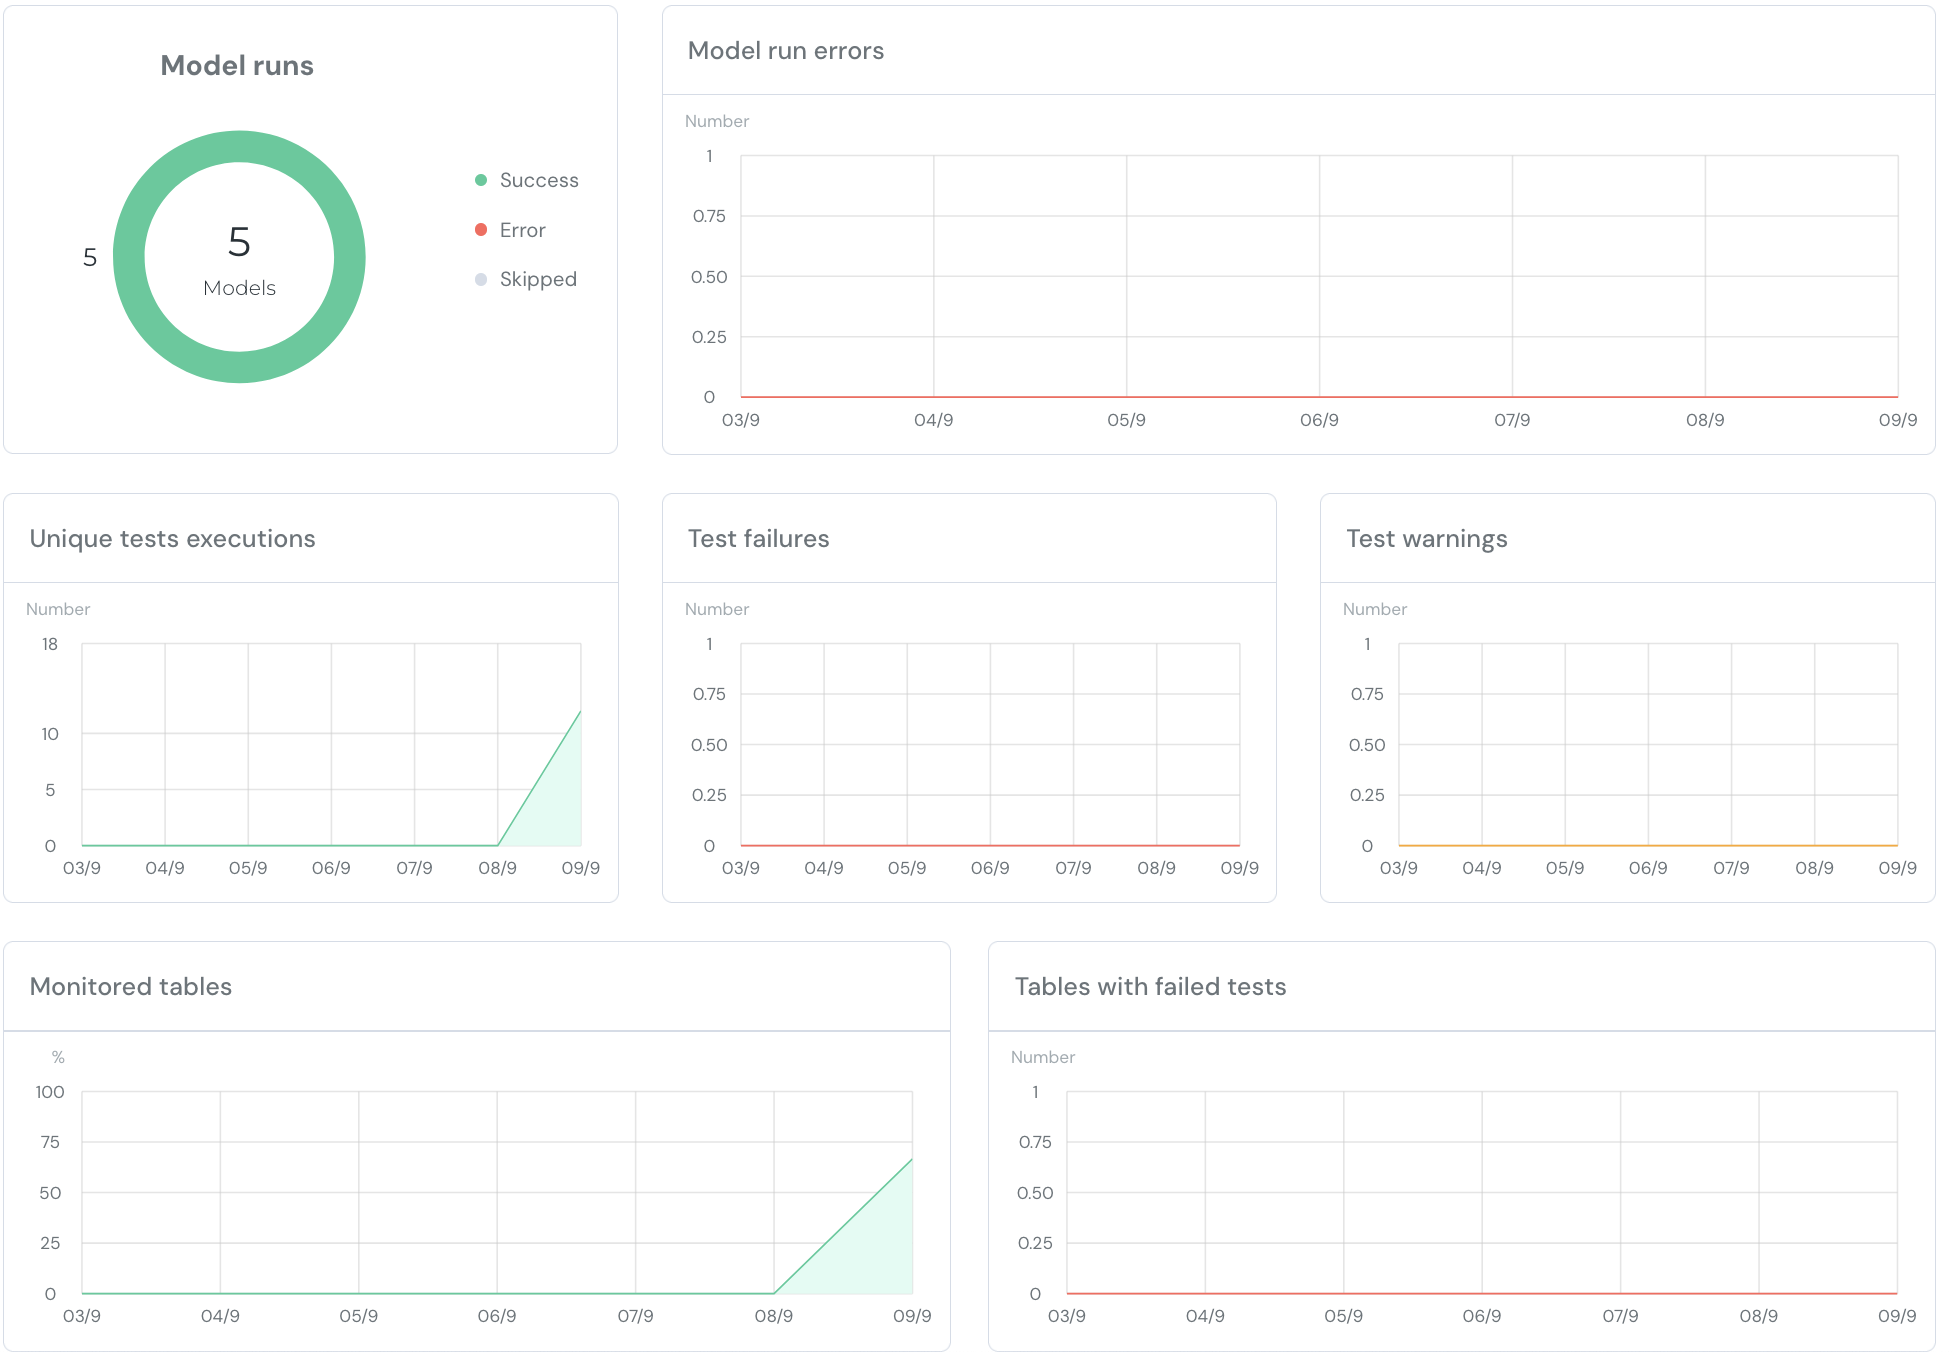Toggle the Error legend entry
Screen dimensions: 1952x1352
(x=522, y=230)
